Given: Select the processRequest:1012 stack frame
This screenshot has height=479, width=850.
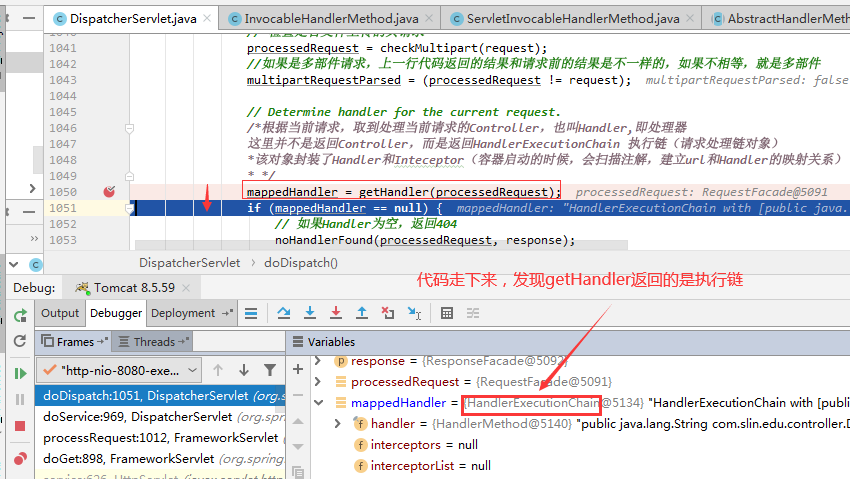Looking at the screenshot, I should pos(160,438).
